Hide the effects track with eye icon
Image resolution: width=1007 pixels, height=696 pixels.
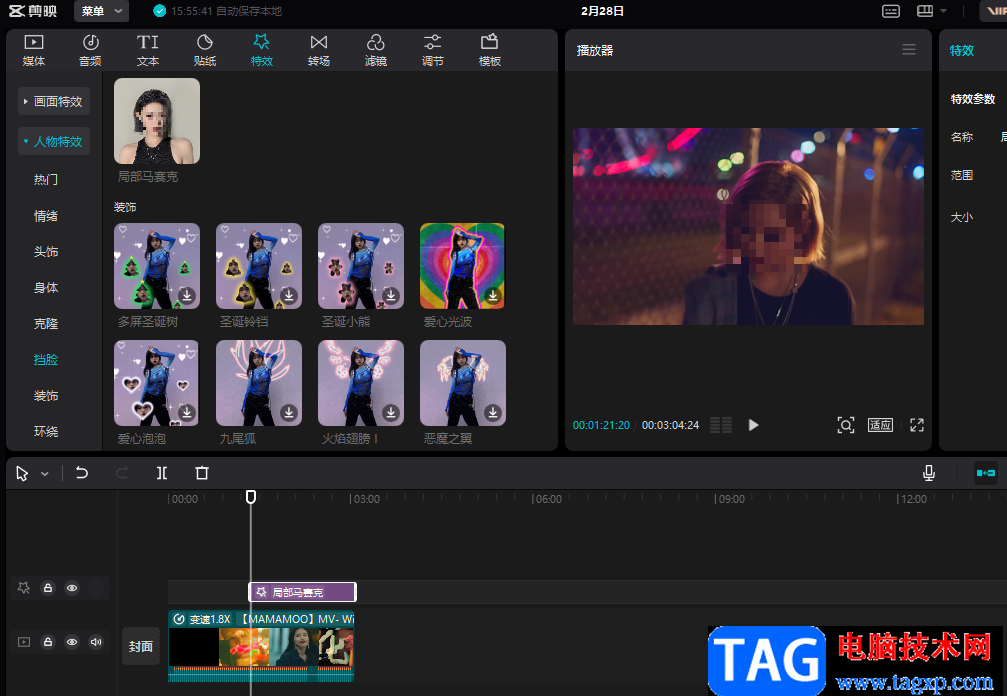[72, 588]
